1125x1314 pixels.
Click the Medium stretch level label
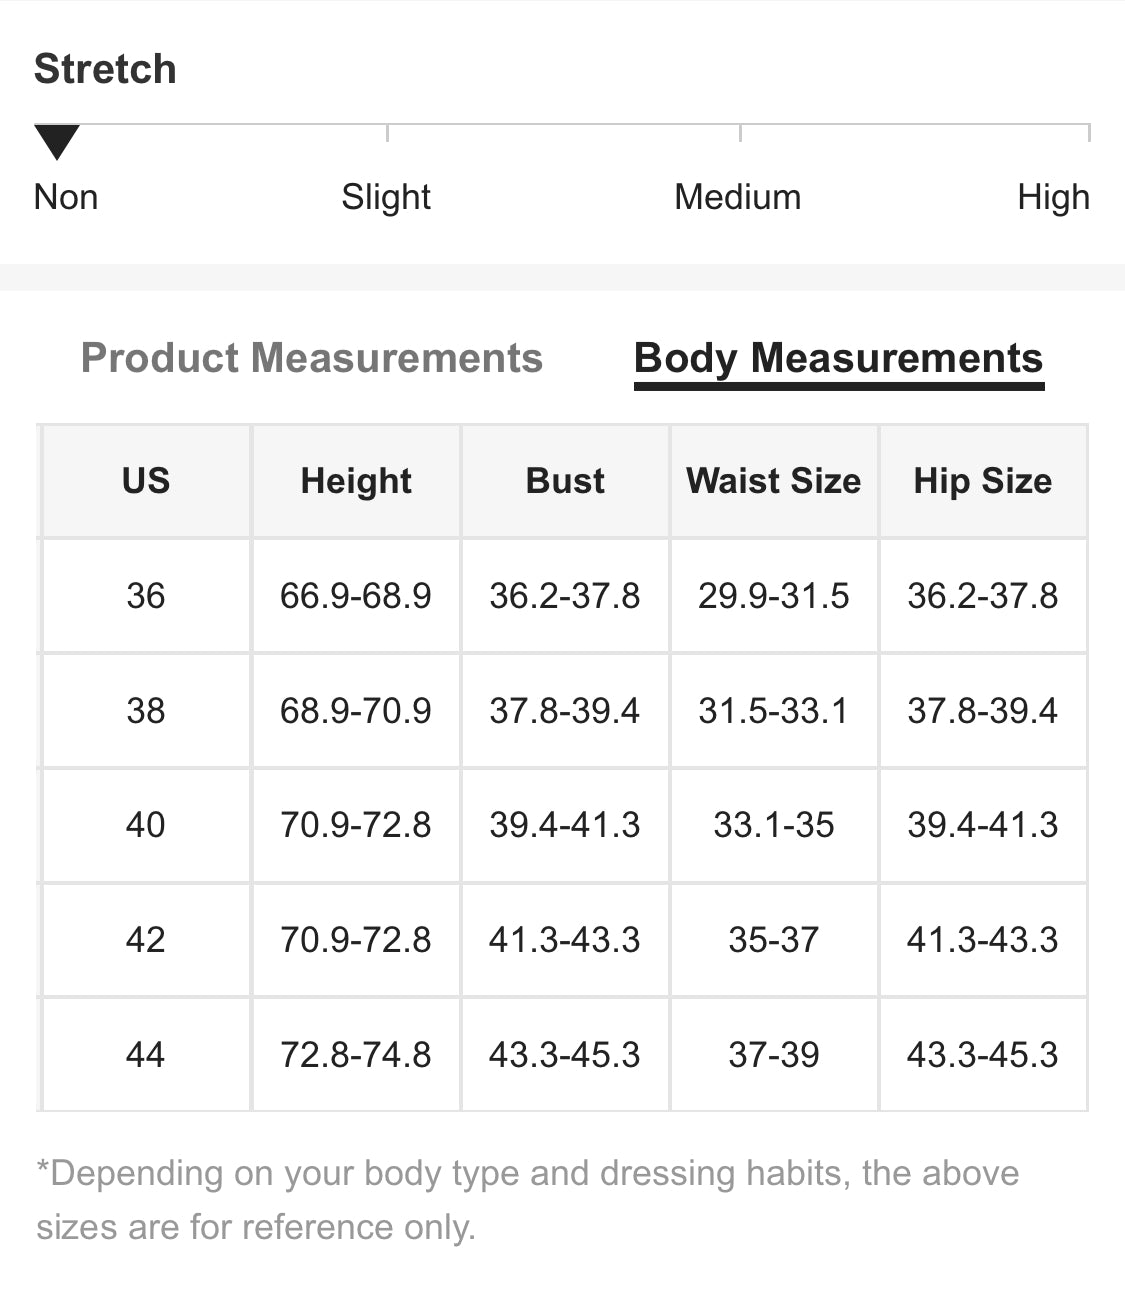tap(737, 197)
